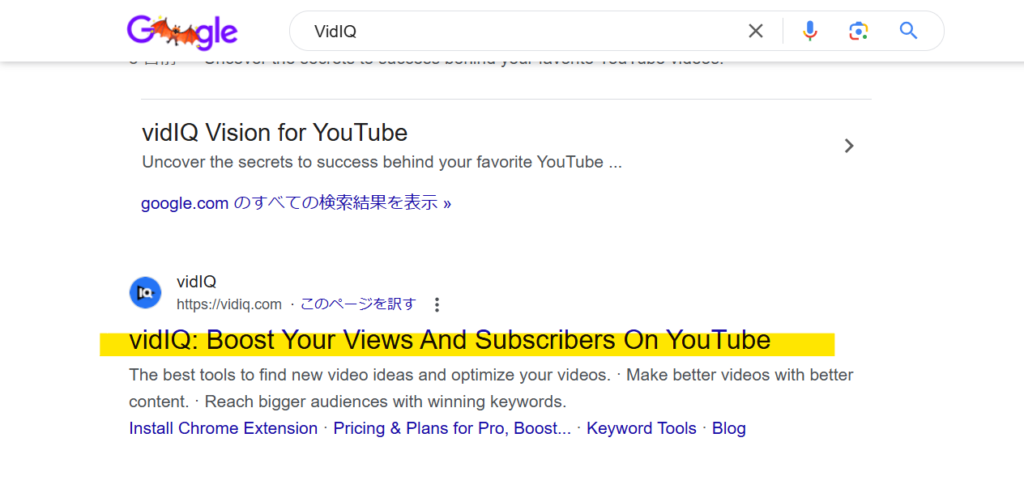Click the result snippet starting 'The best tools'

click(491, 388)
